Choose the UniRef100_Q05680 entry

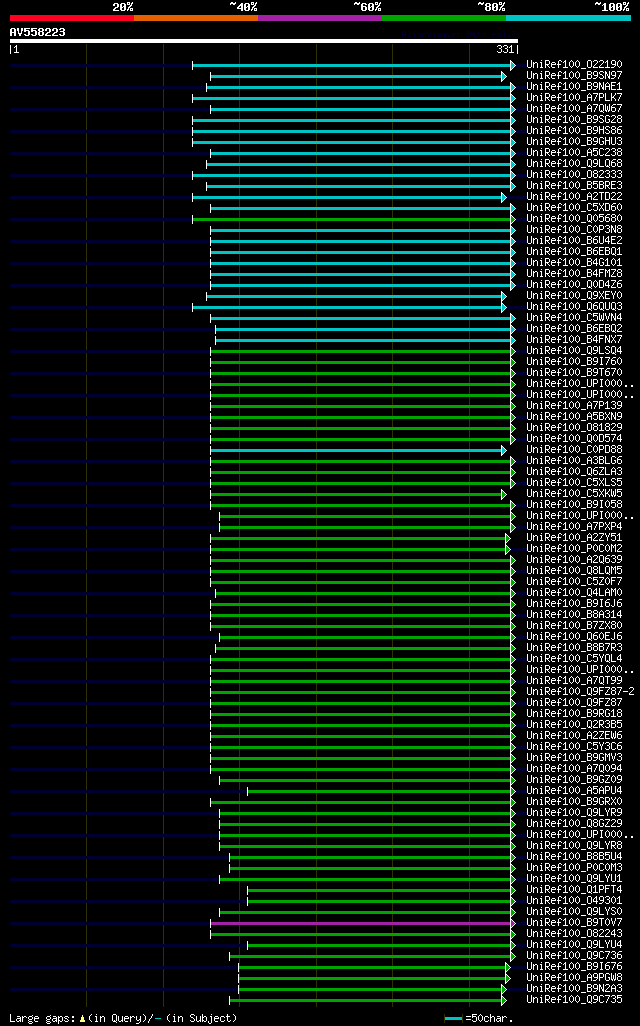[x=574, y=219]
